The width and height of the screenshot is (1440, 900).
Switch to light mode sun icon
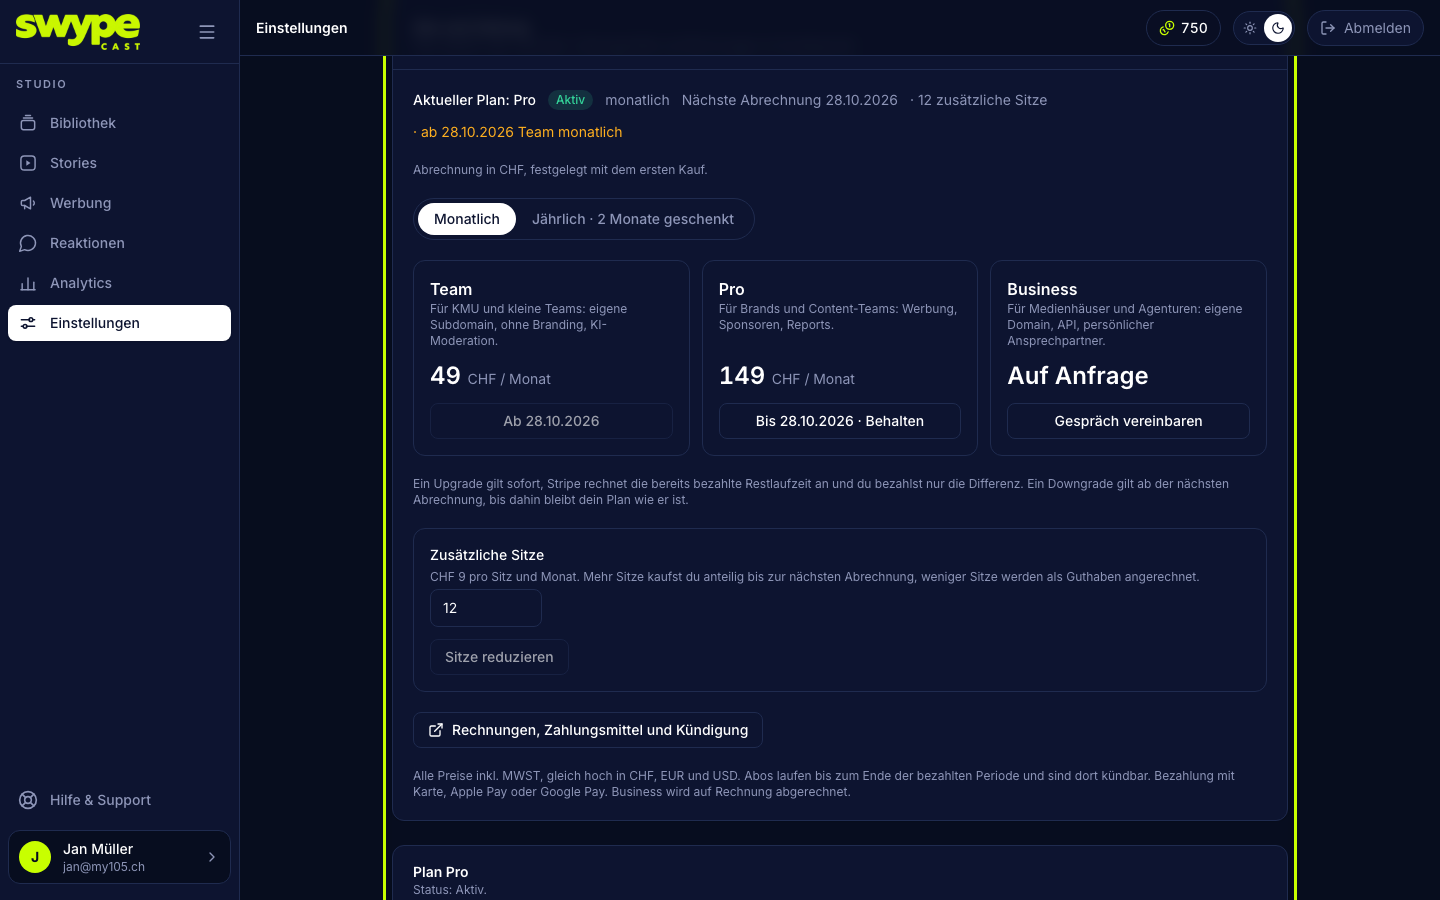pyautogui.click(x=1250, y=28)
